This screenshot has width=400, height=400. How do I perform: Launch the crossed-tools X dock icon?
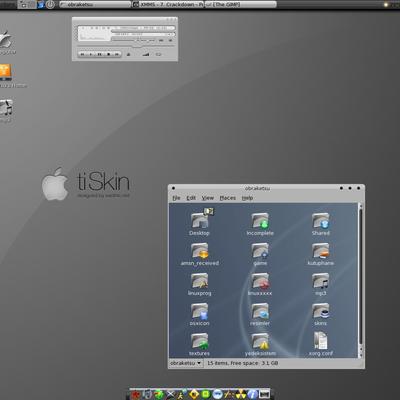(x=171, y=395)
